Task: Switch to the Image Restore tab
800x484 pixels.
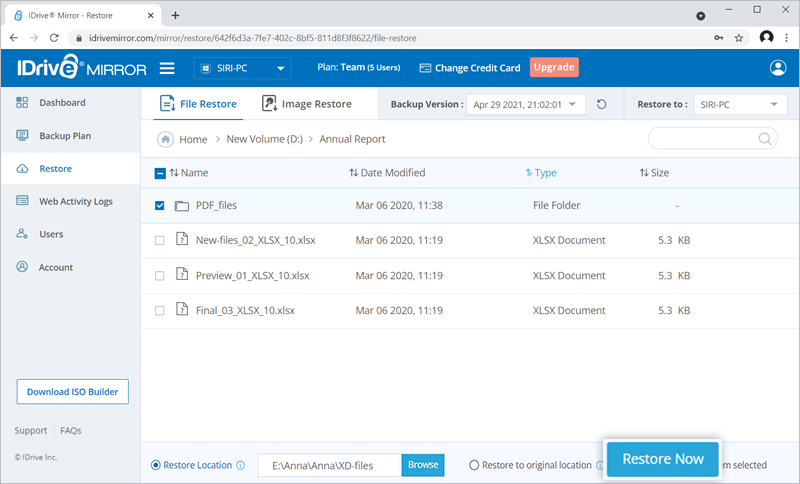Action: point(307,104)
